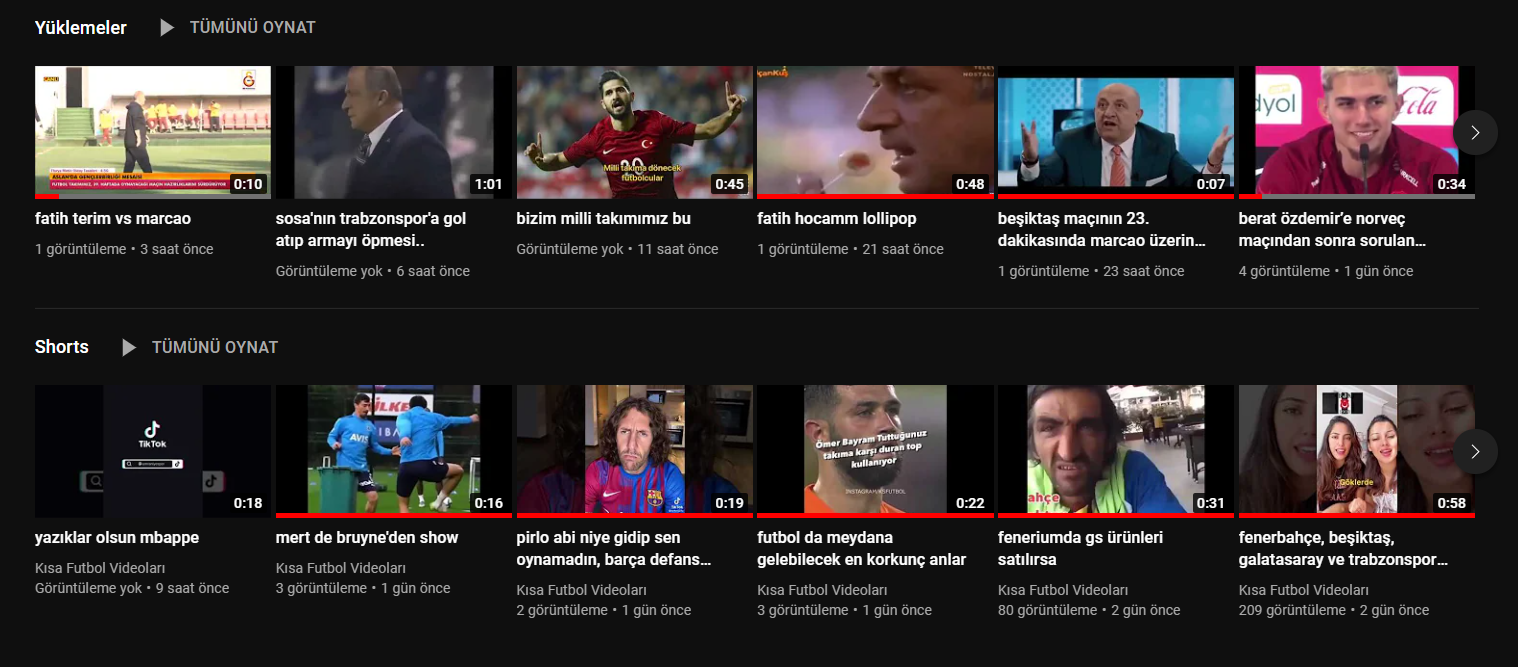Click '80 görüntüleme • 2 gün önce' text

point(1089,610)
